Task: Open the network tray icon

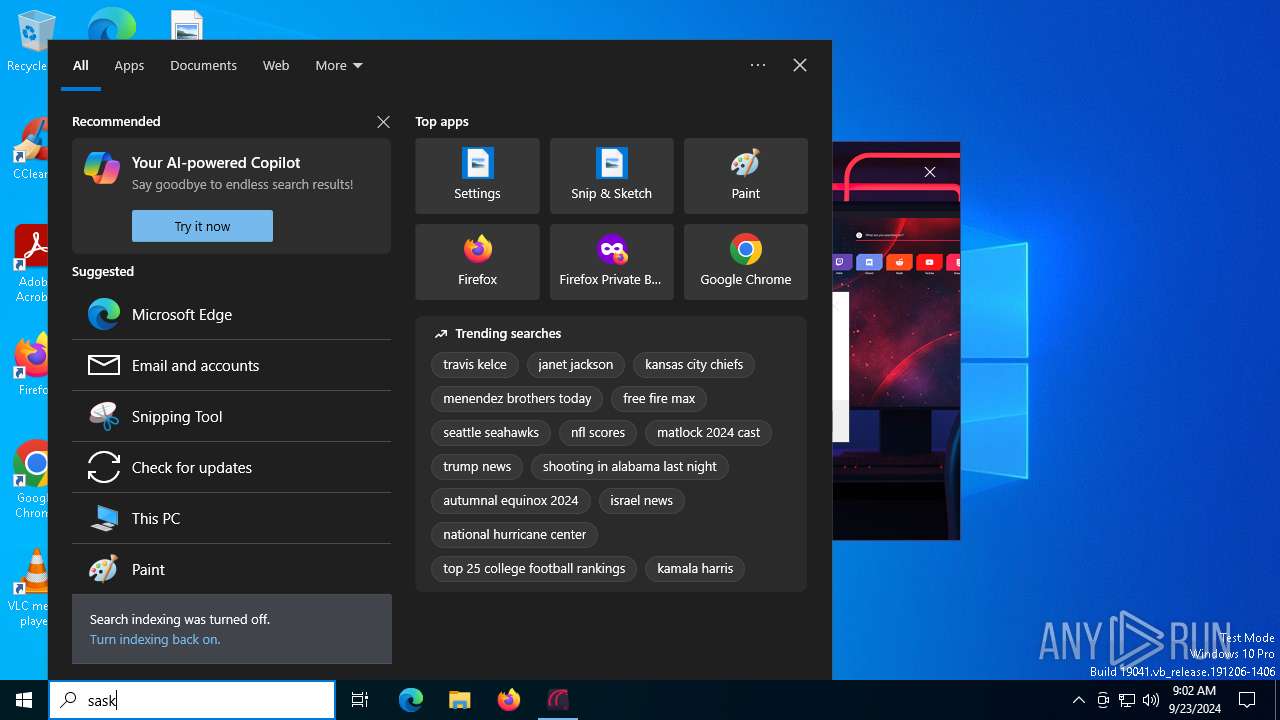Action: coord(1126,700)
